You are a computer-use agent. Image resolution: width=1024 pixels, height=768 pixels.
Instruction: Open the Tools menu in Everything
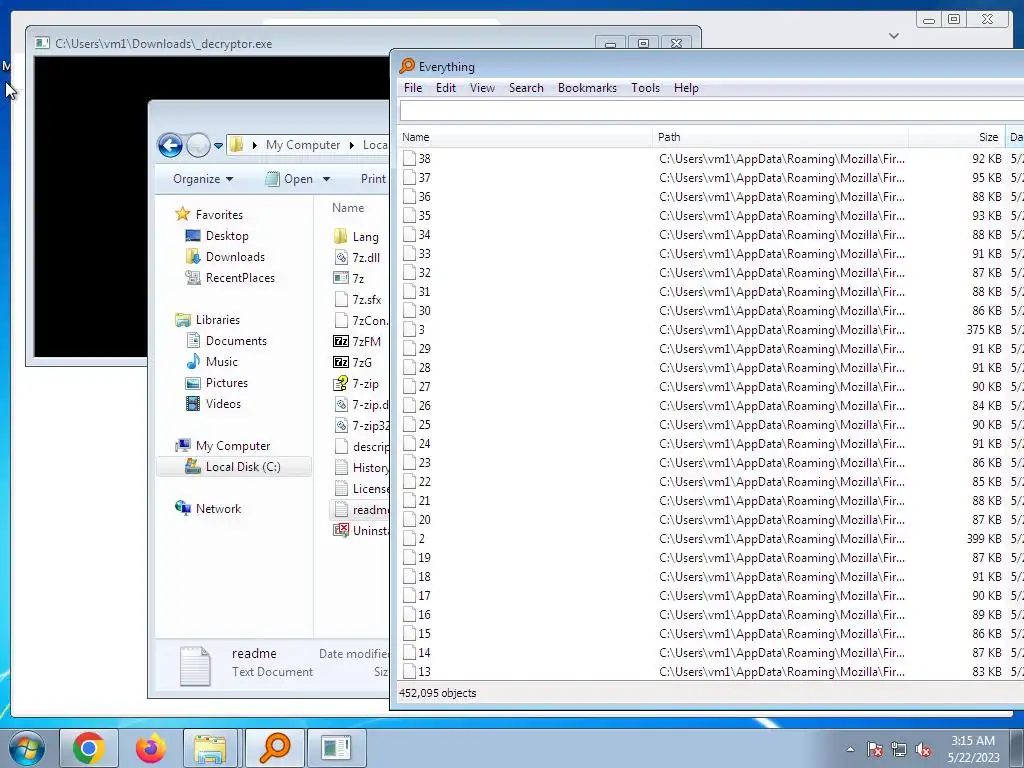(x=645, y=88)
